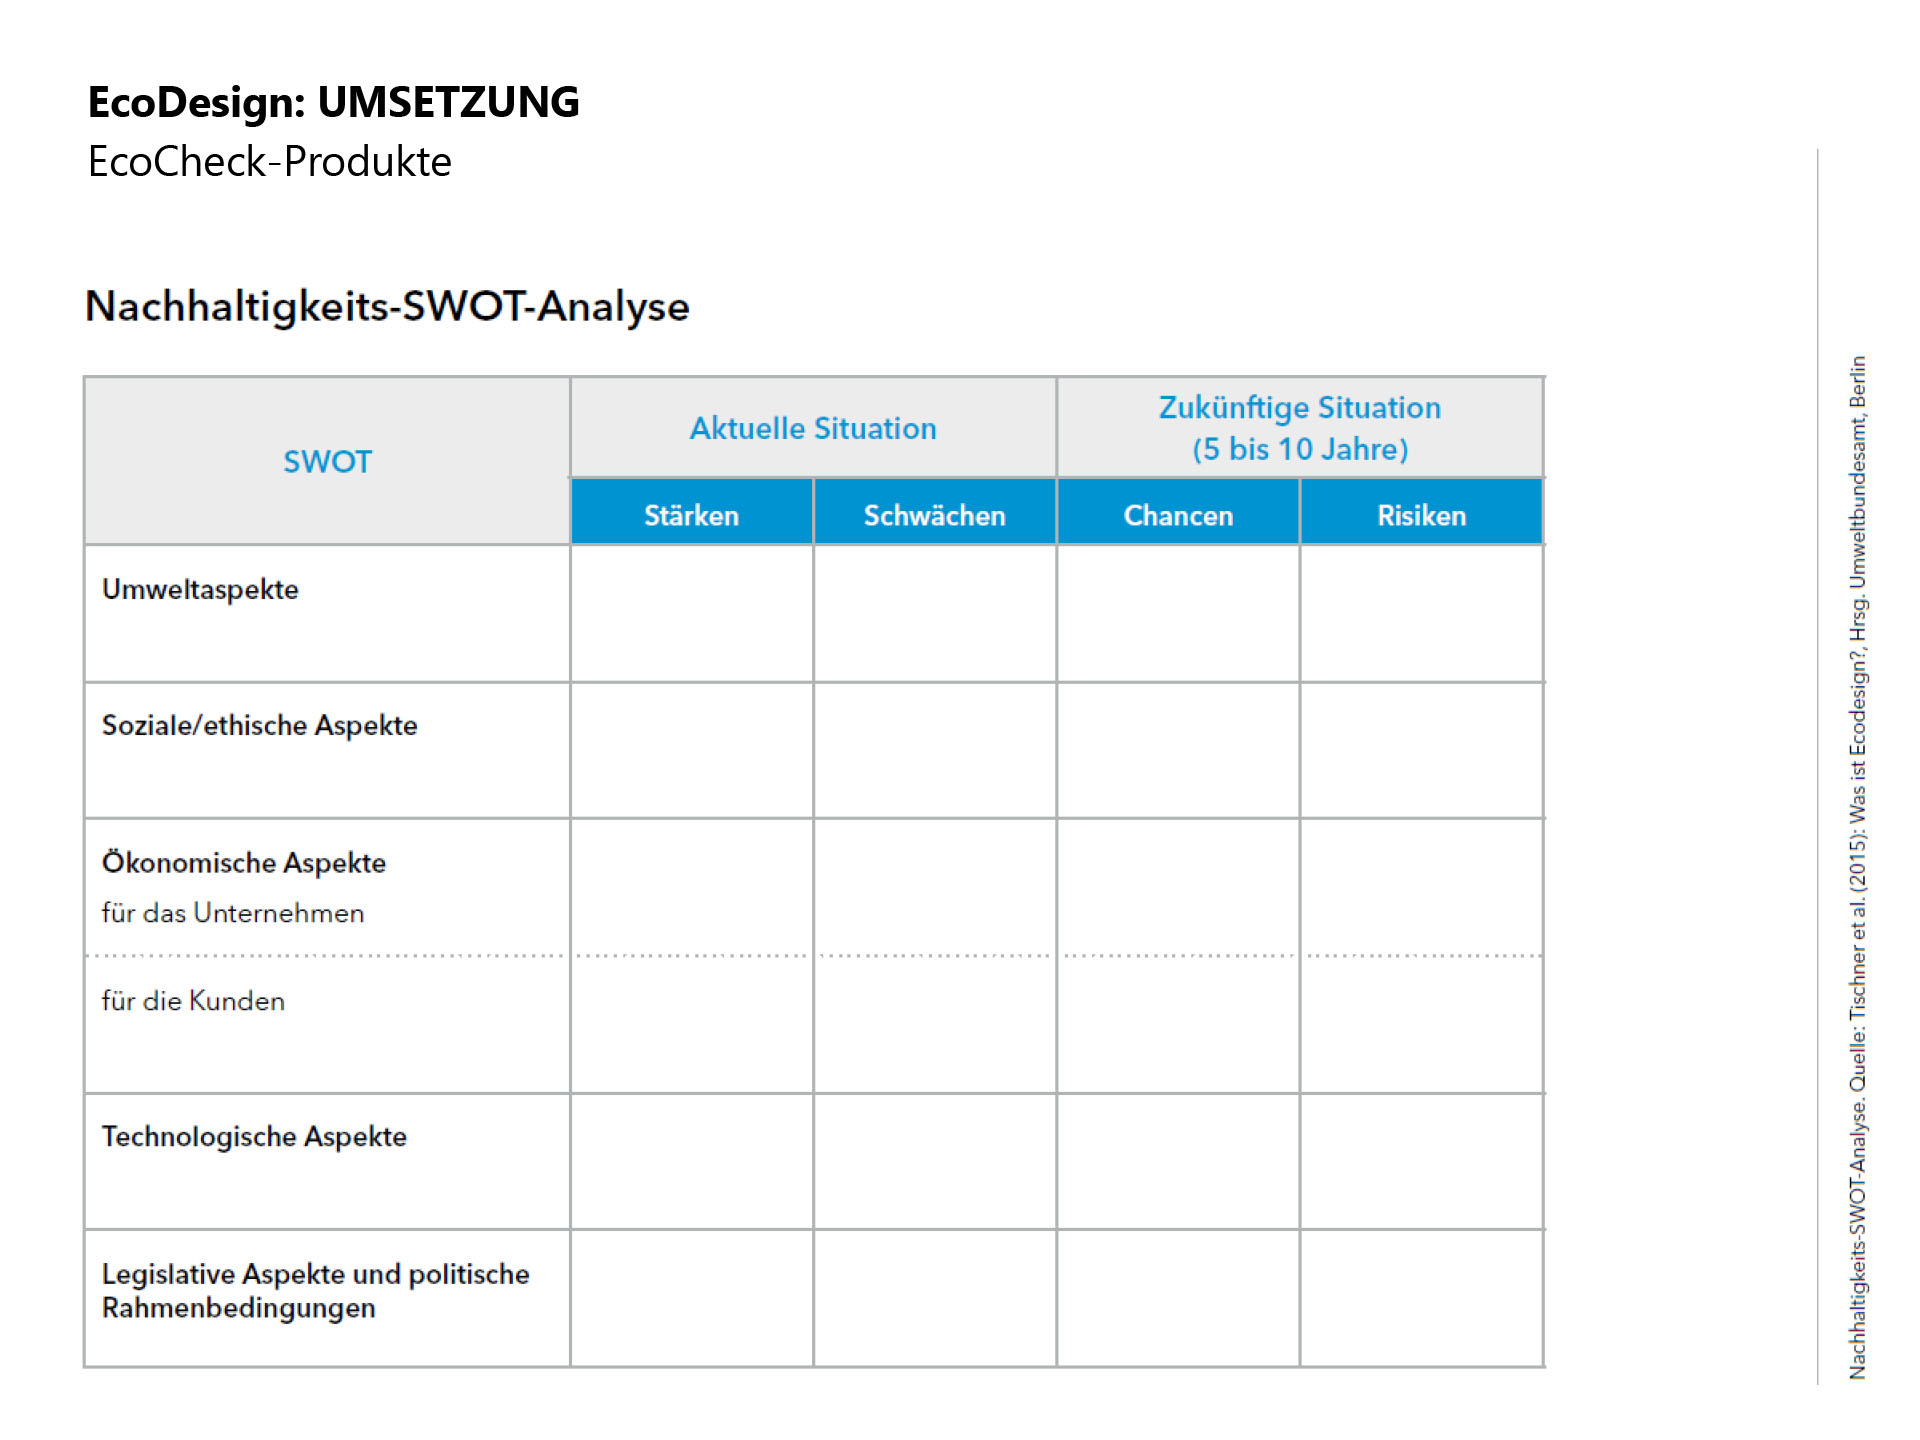
Task: Click the Schwächen column header
Action: (934, 515)
